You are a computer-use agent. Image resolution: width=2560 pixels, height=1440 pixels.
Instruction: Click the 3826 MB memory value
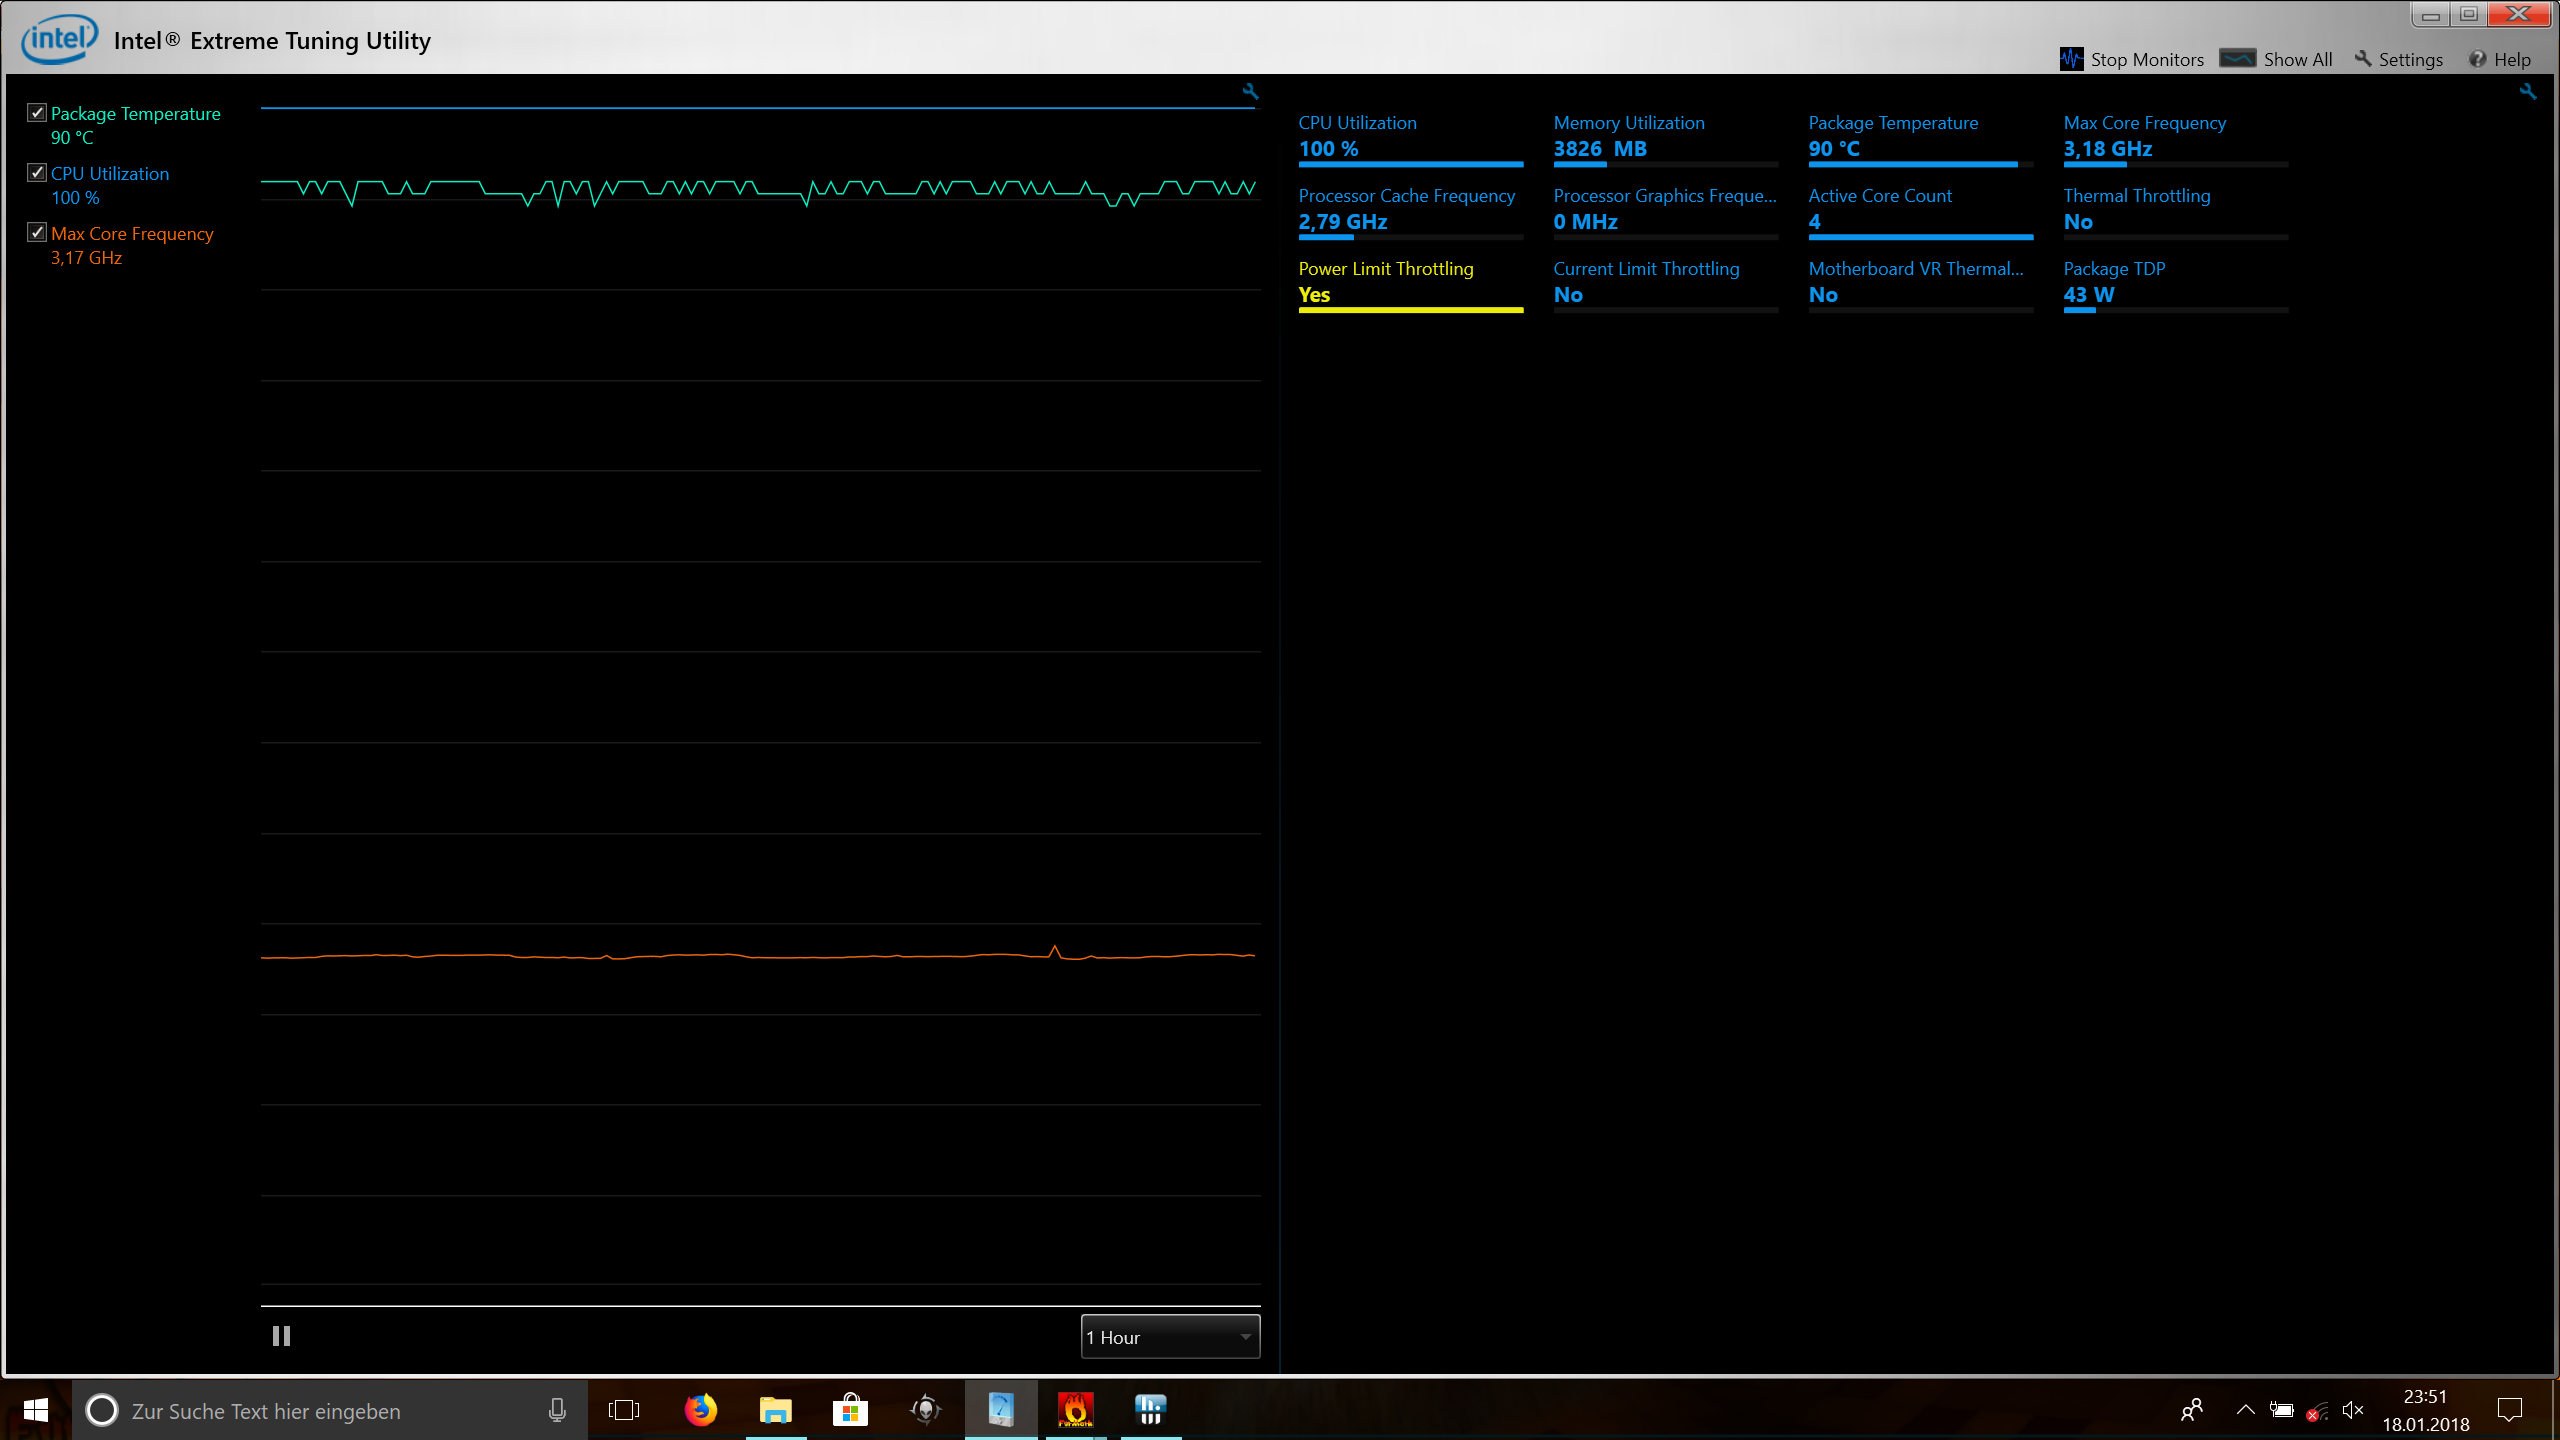(x=1600, y=149)
